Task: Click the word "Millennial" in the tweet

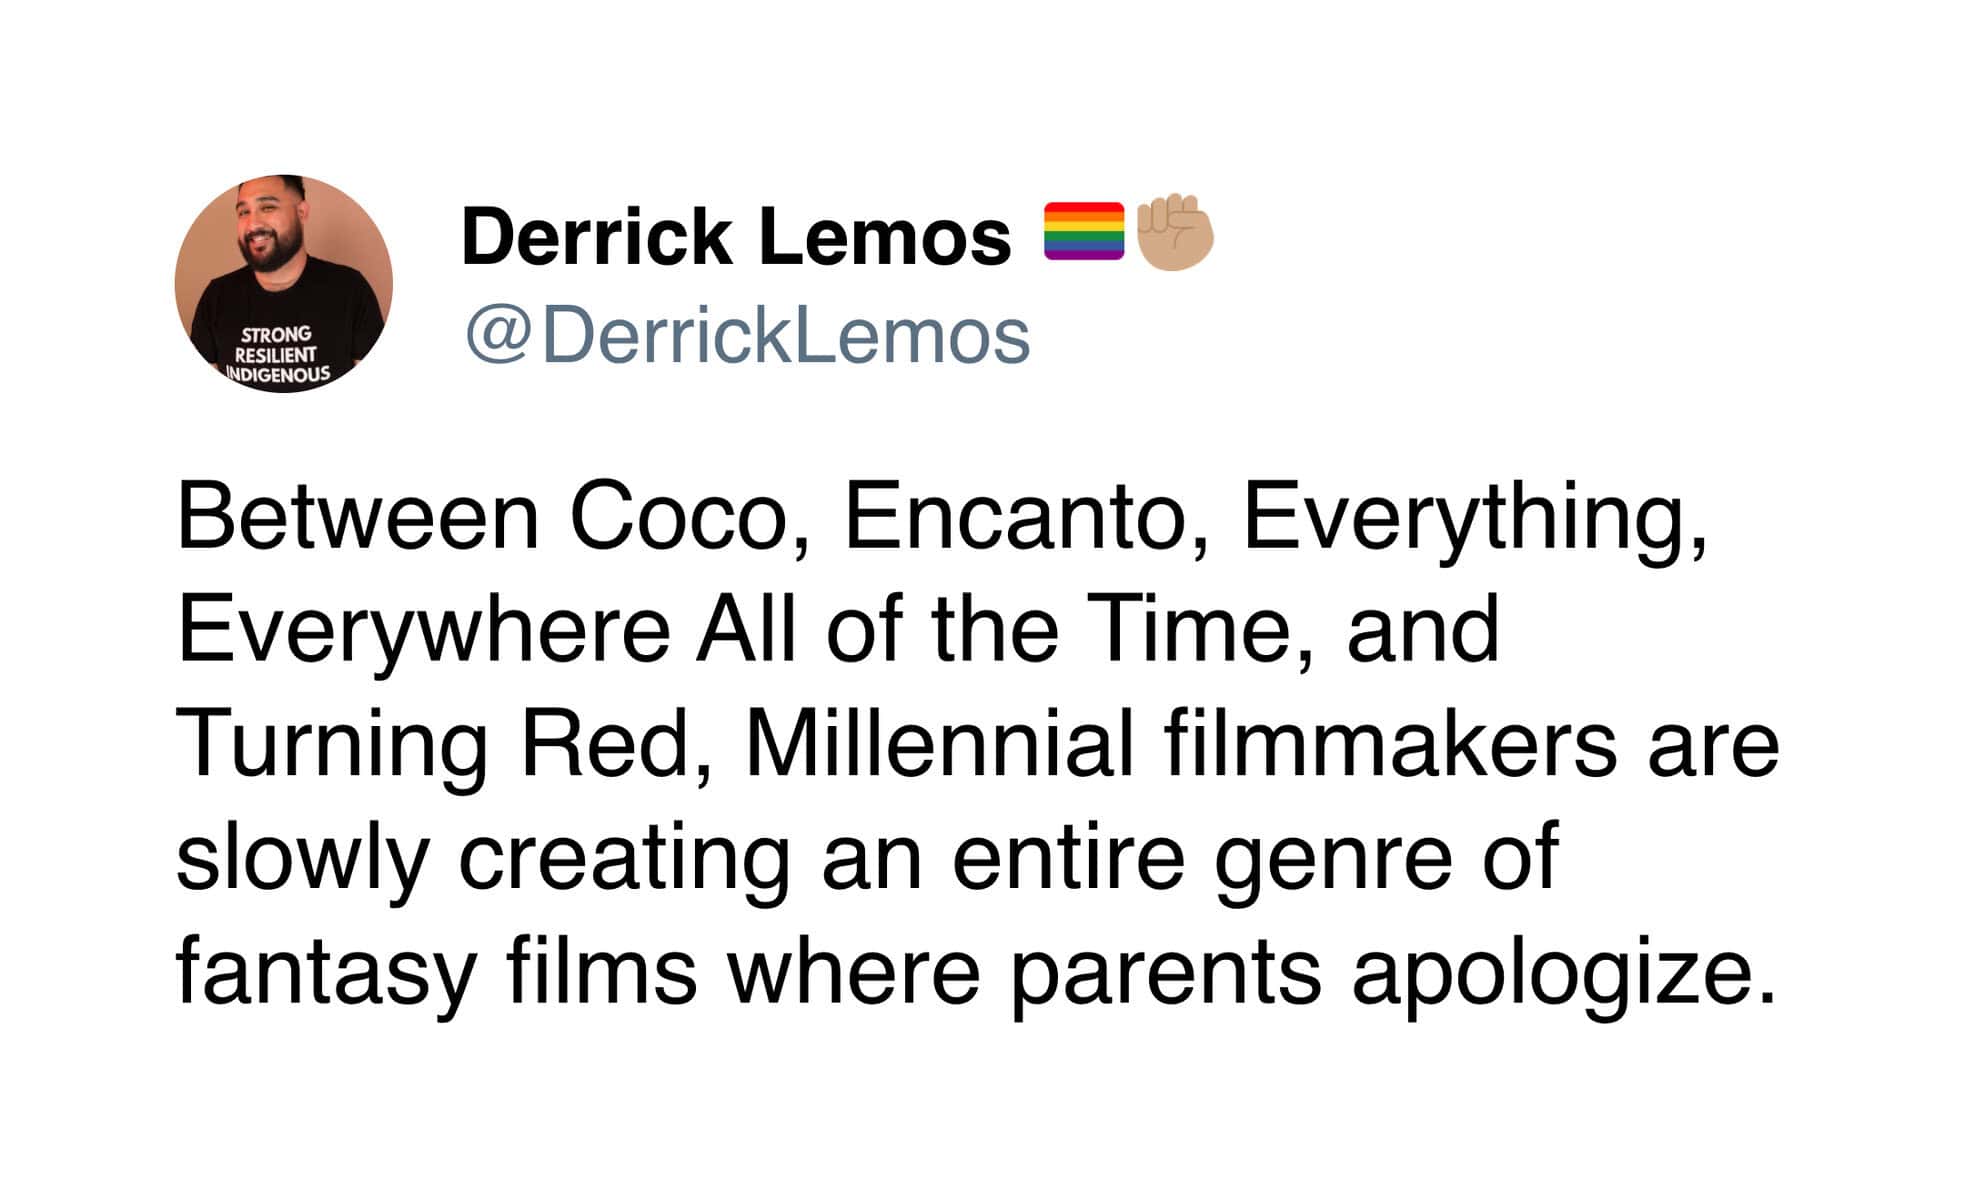Action: (x=938, y=745)
